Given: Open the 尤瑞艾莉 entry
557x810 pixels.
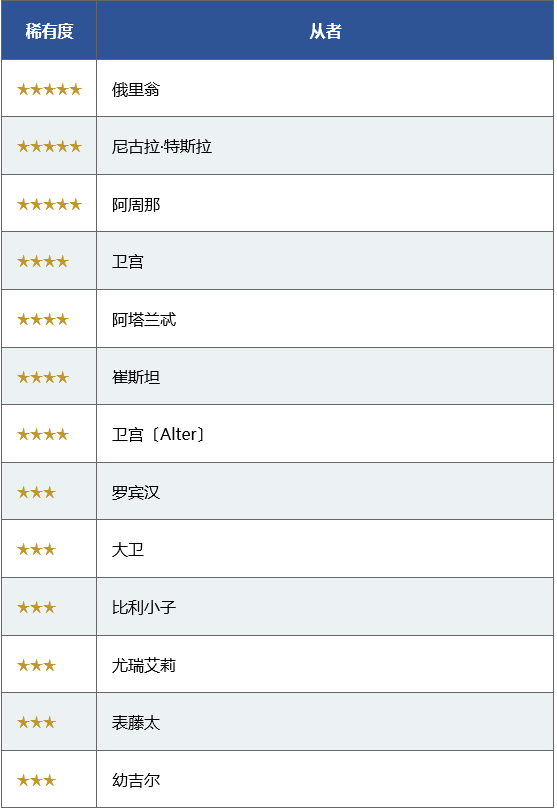Looking at the screenshot, I should (x=144, y=665).
